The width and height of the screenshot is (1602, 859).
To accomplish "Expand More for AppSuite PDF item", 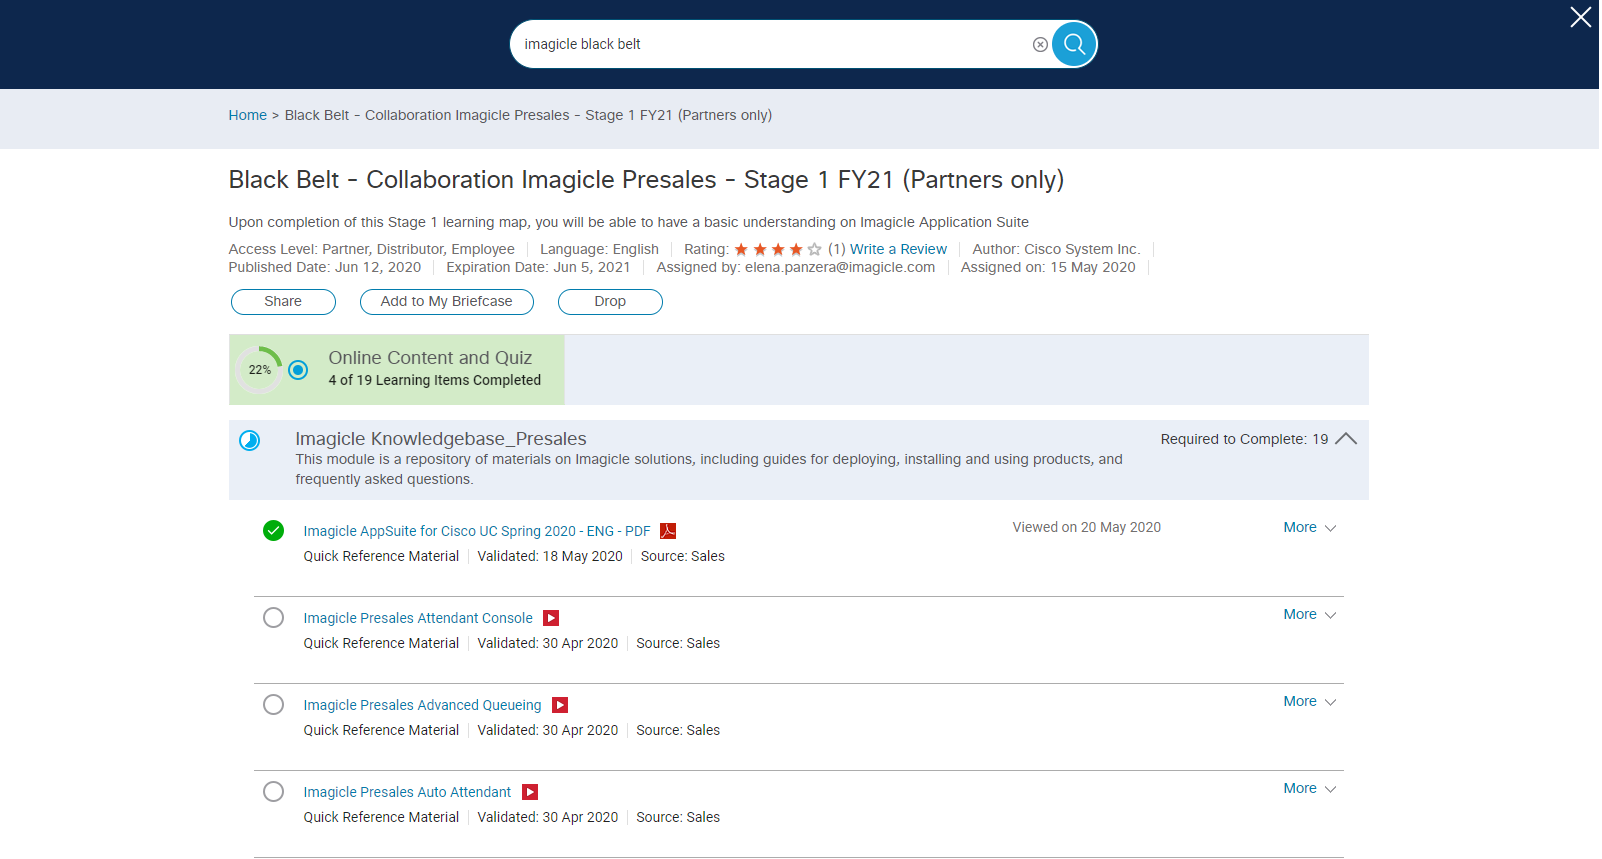I will coord(1309,527).
